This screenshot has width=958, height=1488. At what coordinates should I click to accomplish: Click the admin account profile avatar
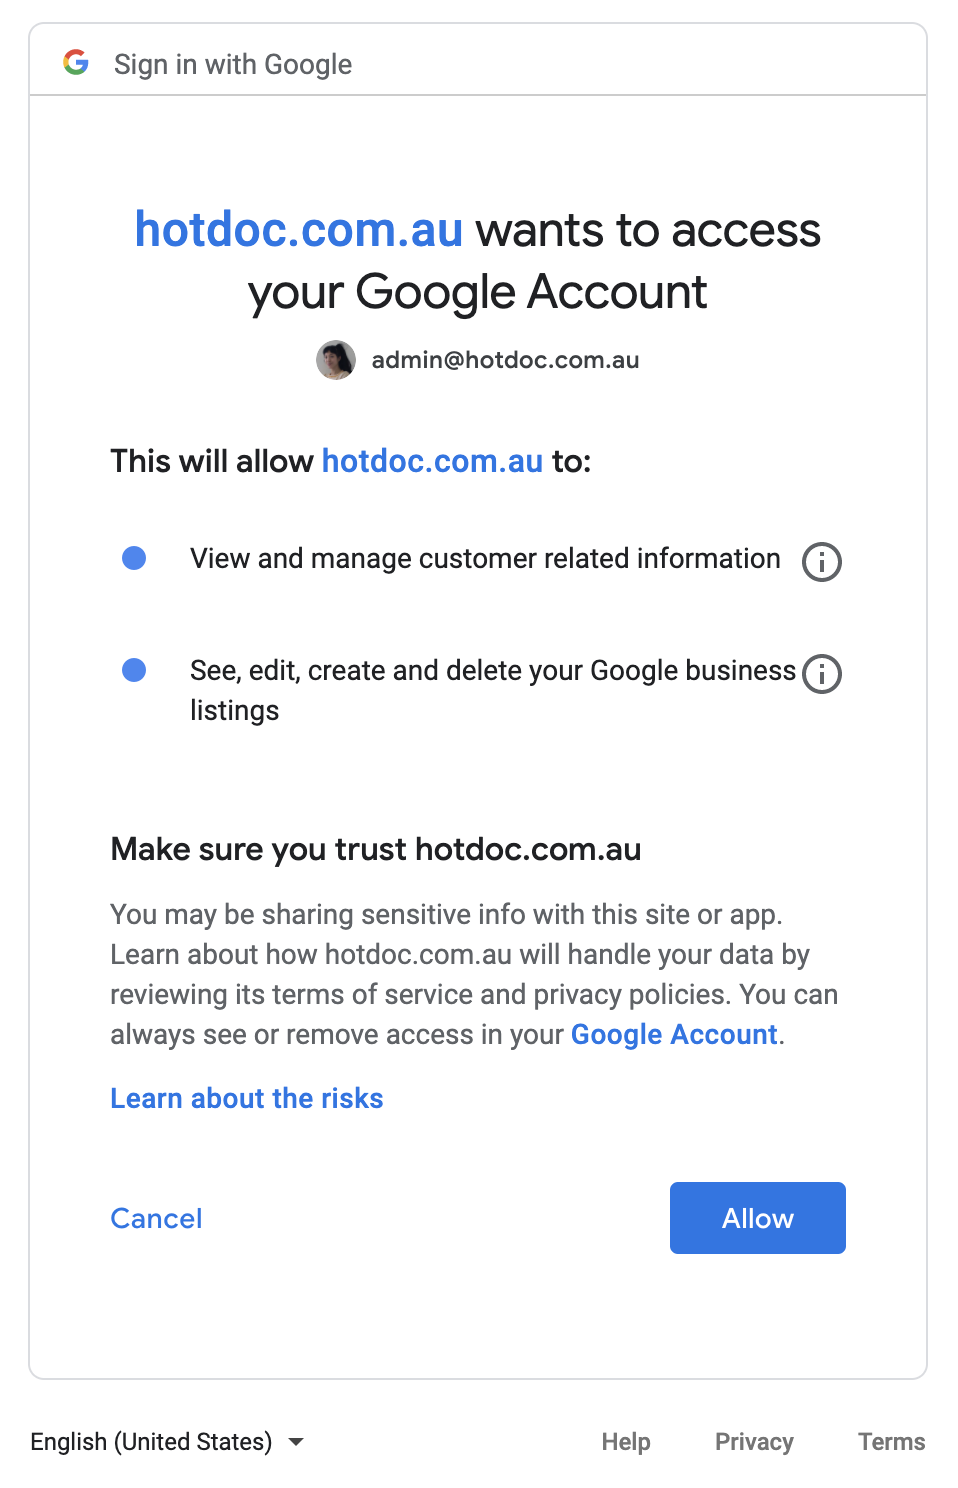click(336, 360)
